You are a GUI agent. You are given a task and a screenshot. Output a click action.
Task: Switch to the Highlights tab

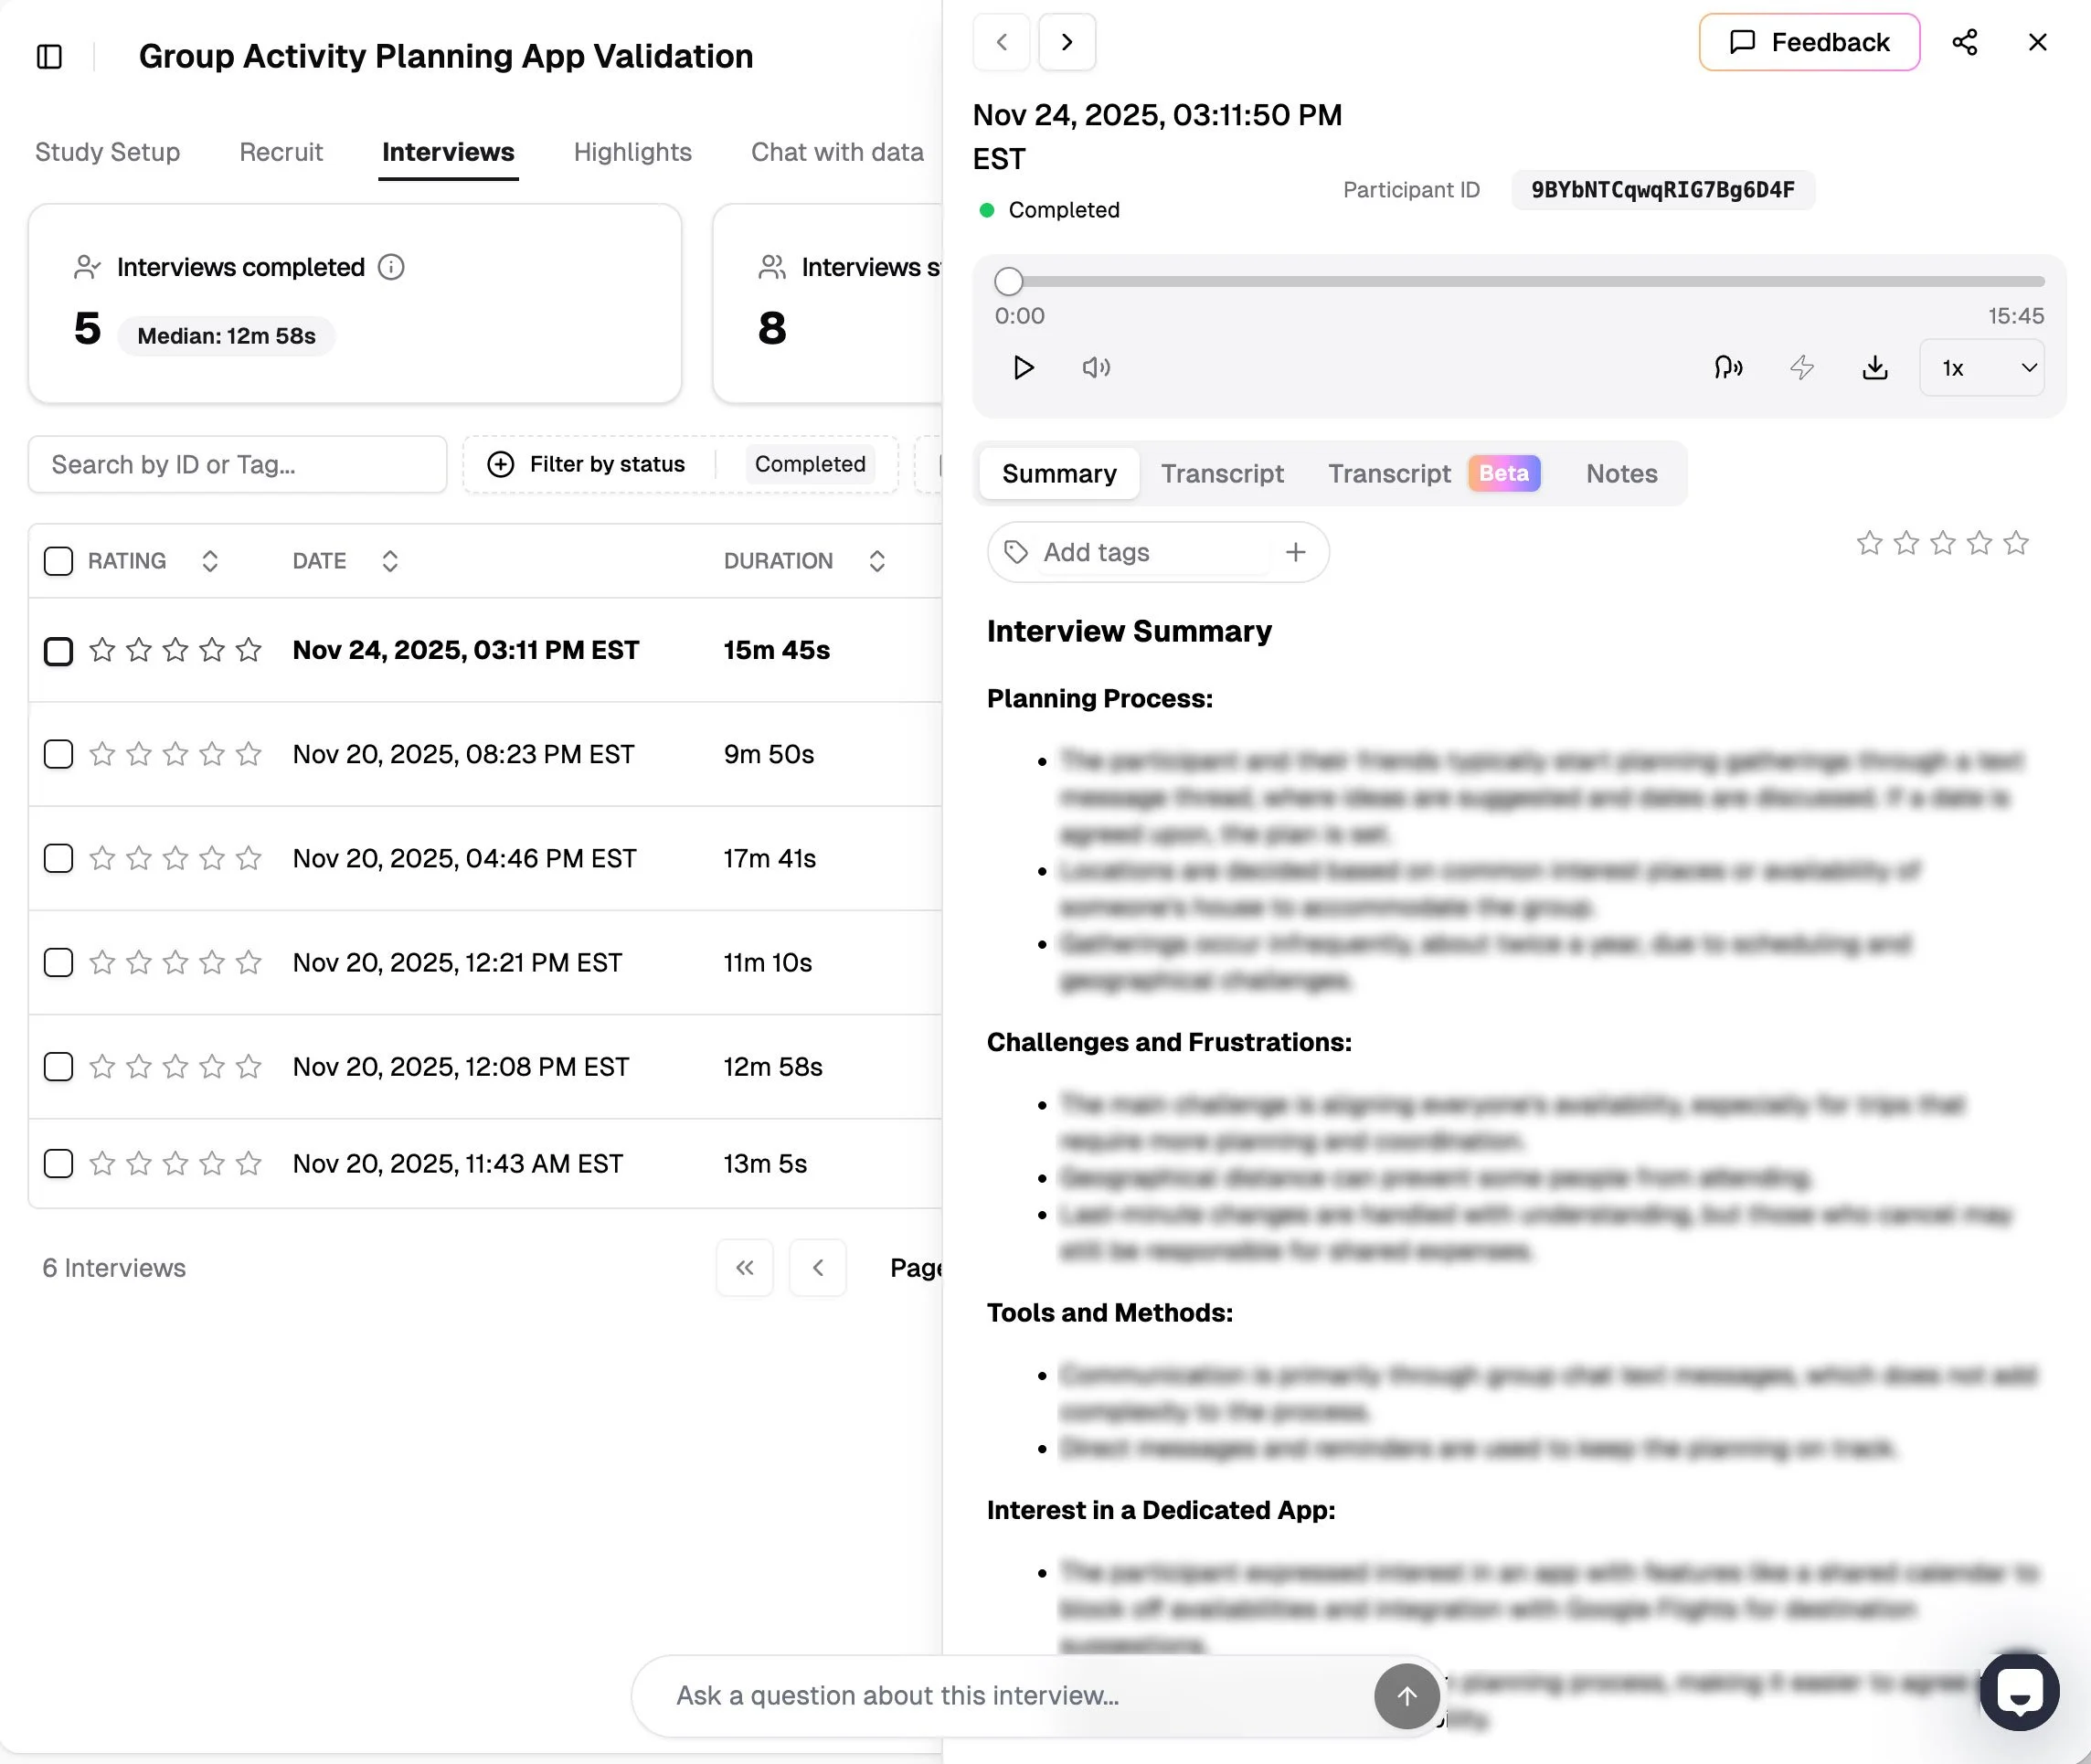[x=632, y=152]
